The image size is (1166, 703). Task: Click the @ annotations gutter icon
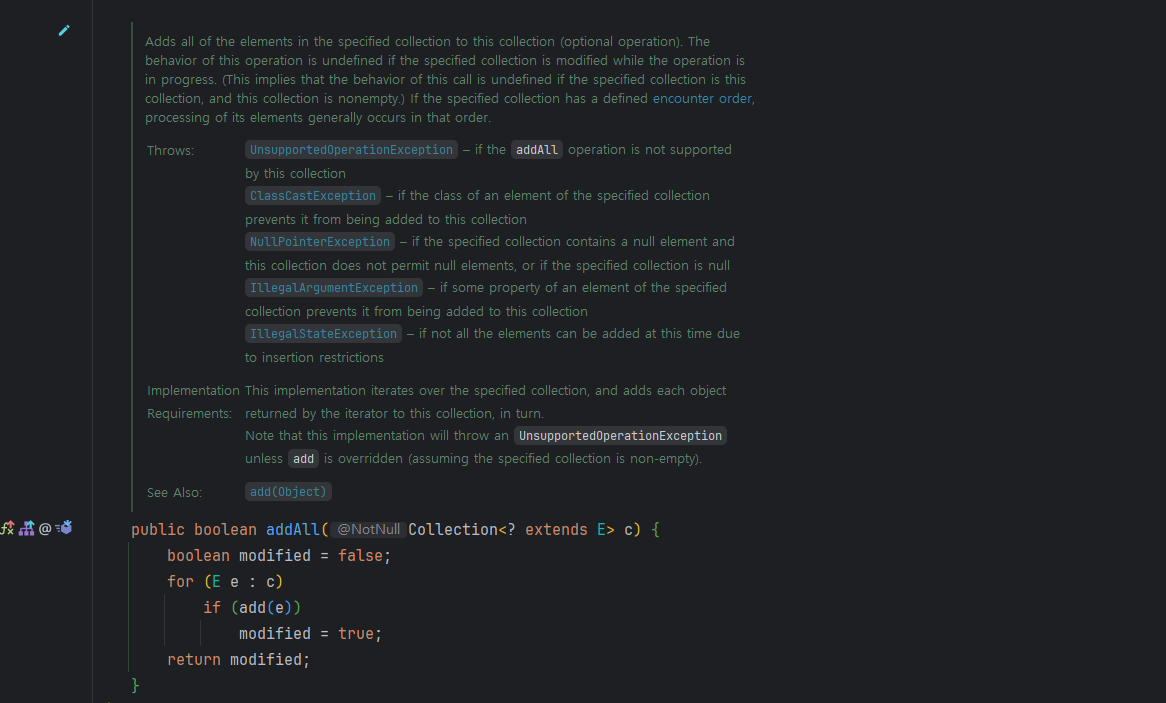(45, 528)
